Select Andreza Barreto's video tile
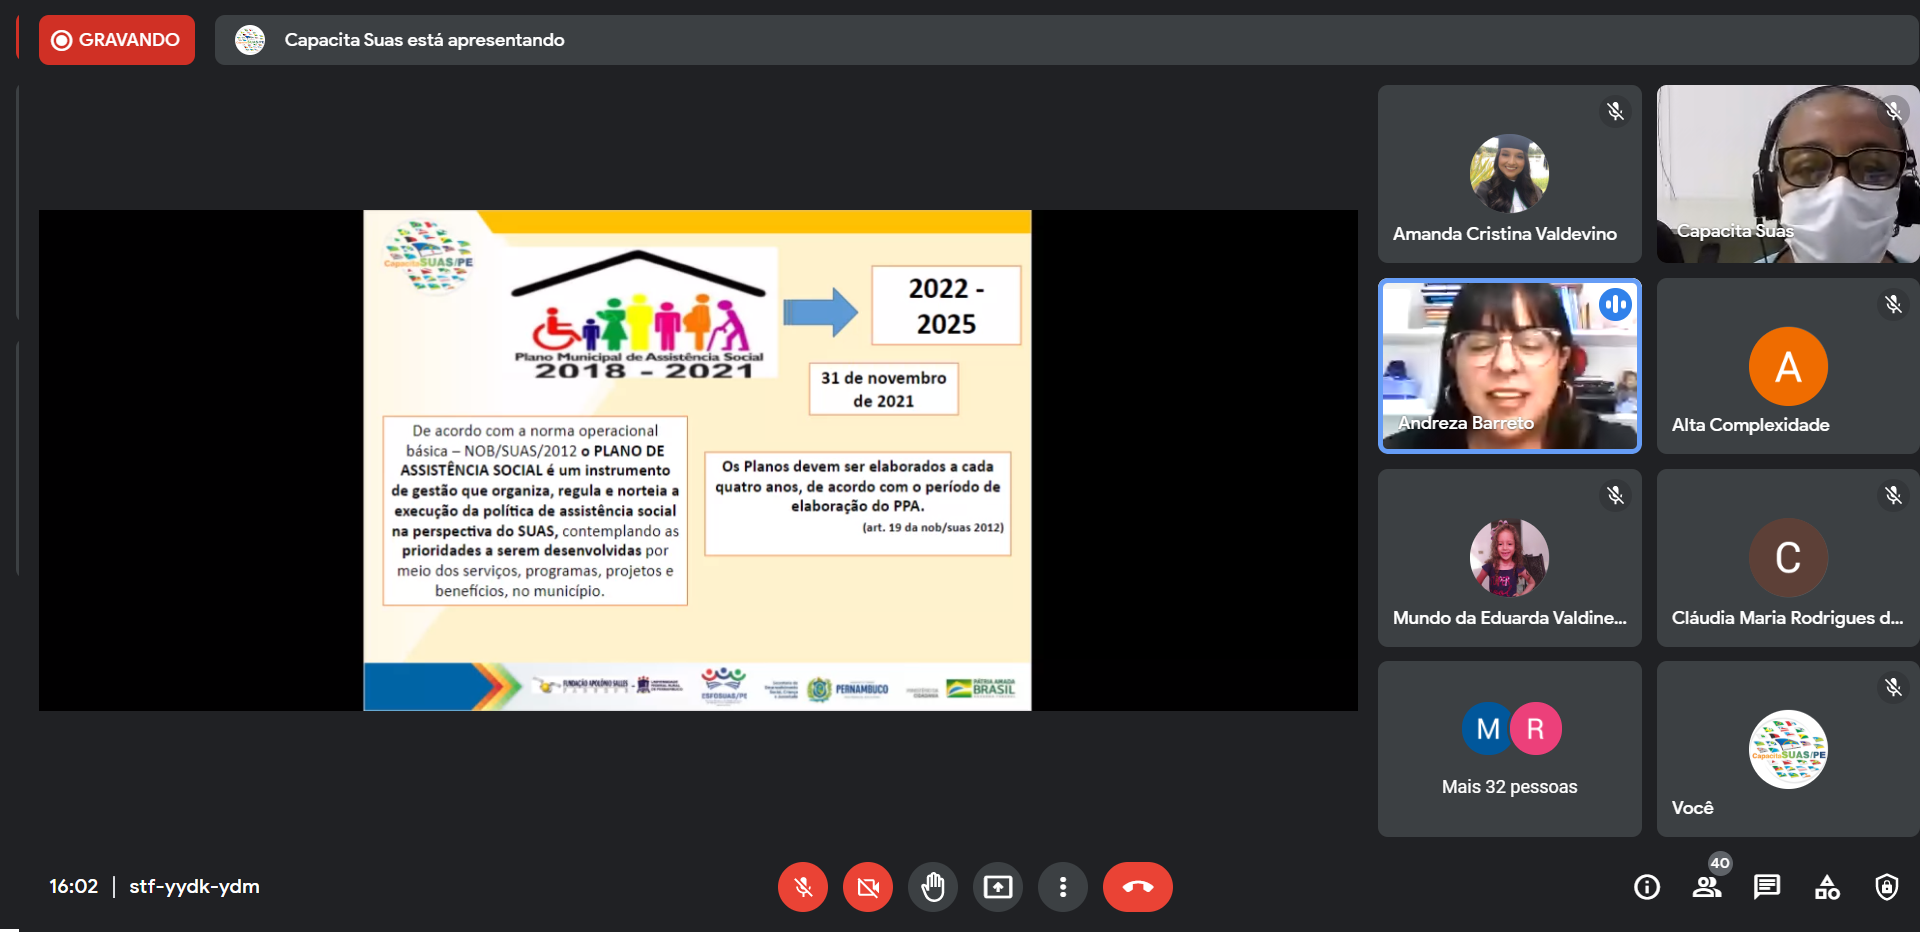 1509,366
